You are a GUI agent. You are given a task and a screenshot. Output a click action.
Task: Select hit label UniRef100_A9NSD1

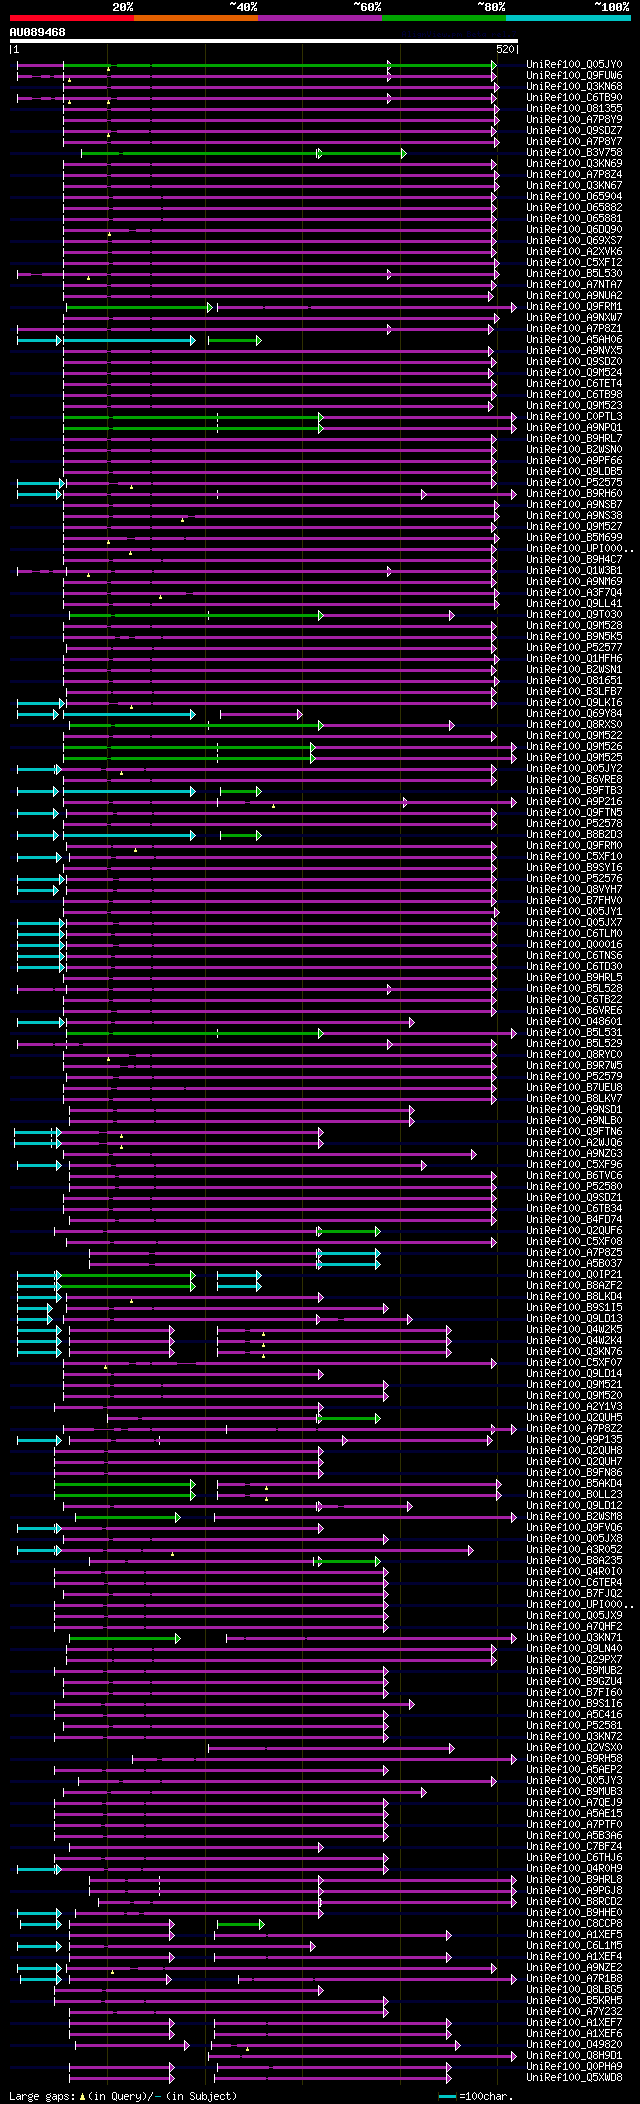click(x=574, y=1110)
